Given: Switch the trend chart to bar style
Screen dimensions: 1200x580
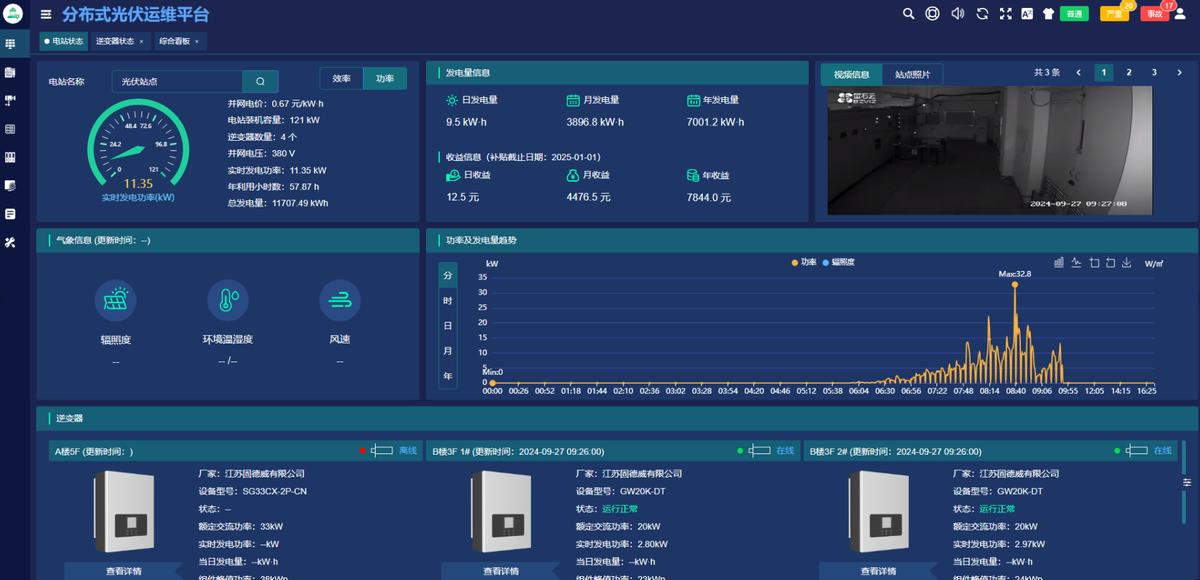Looking at the screenshot, I should click(x=1059, y=262).
